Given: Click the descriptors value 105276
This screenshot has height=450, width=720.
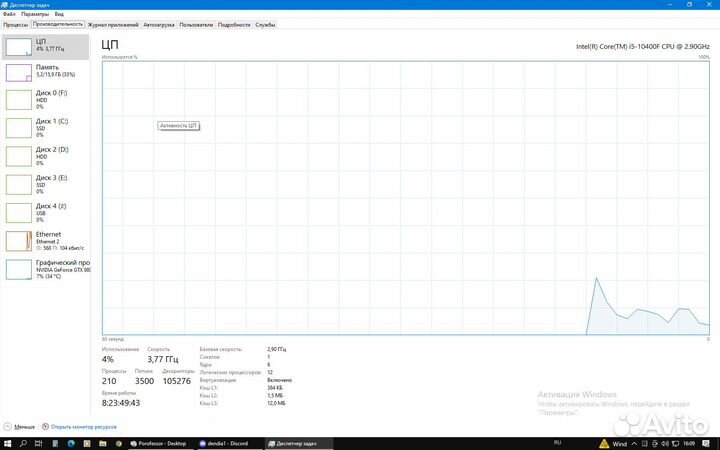Looking at the screenshot, I should pos(177,381).
